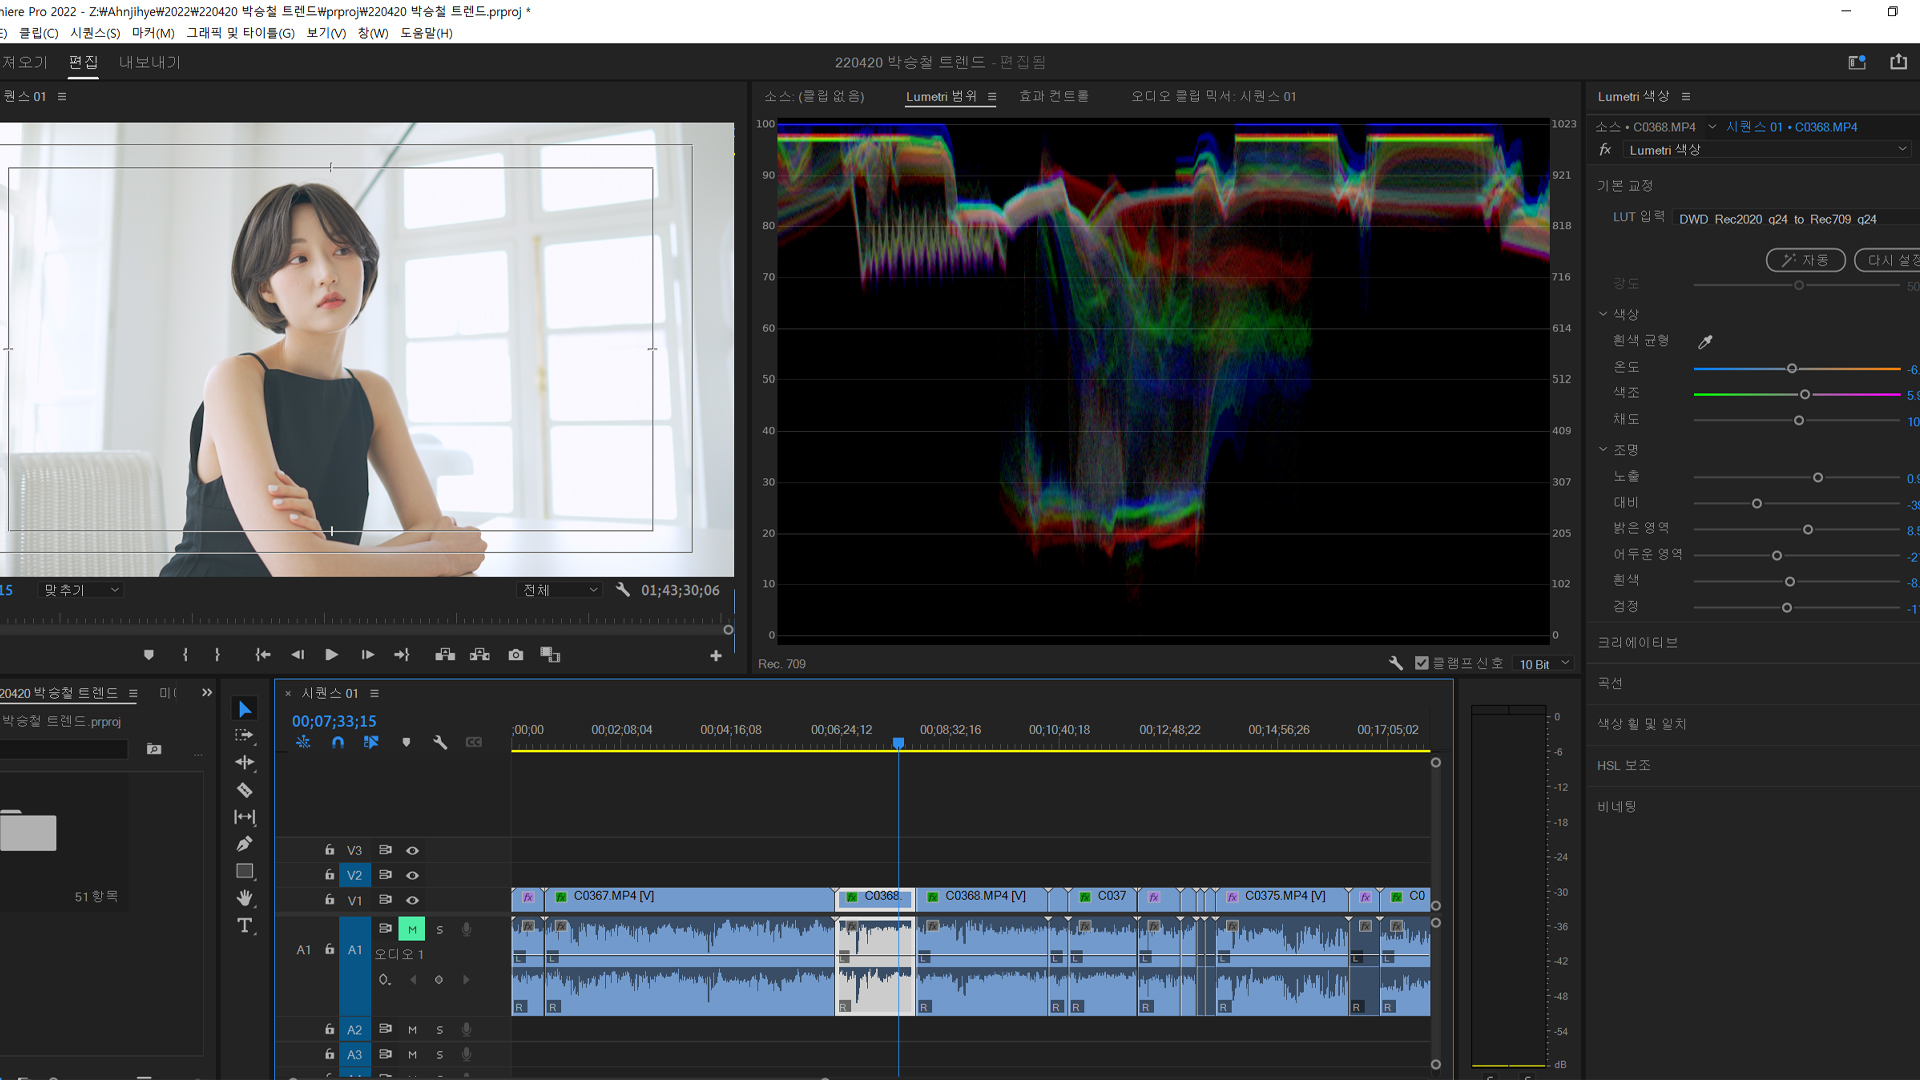This screenshot has width=1920, height=1080.
Task: Switch to the 효과 컨트롤 tab
Action: (1053, 96)
